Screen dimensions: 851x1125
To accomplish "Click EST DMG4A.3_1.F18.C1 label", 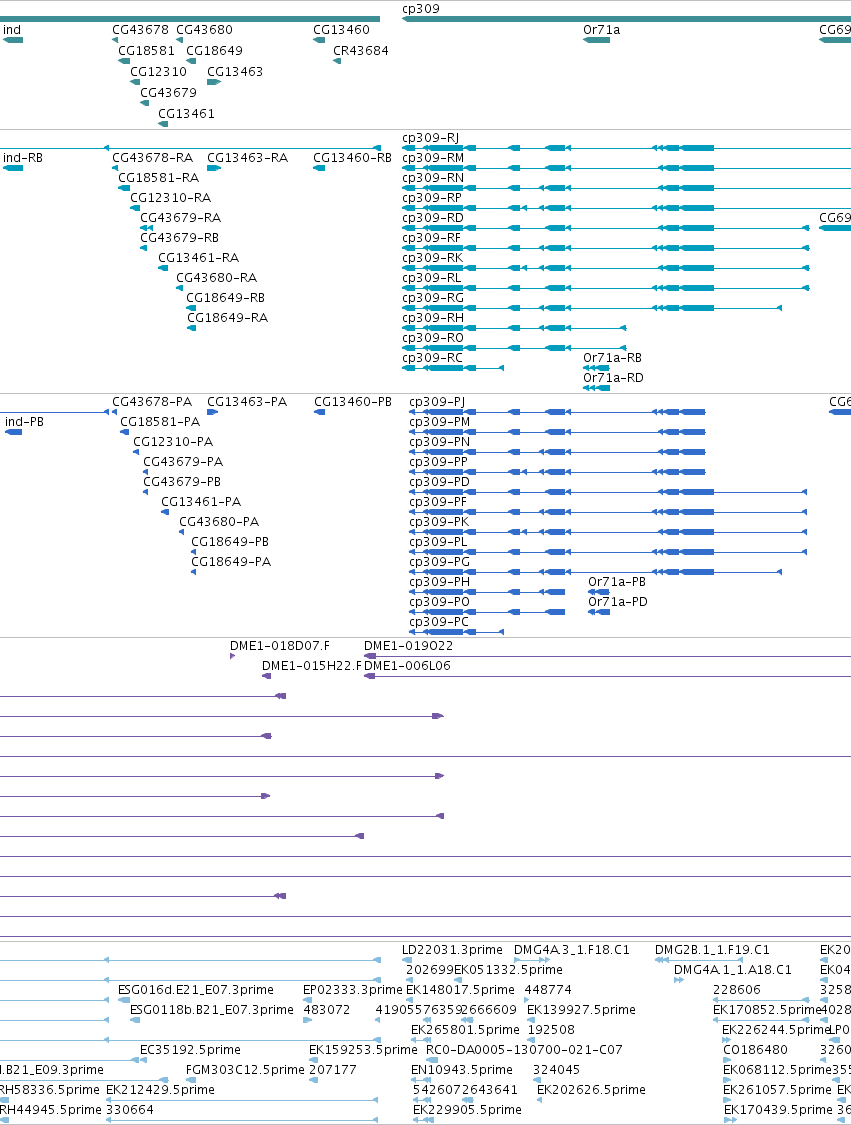I will (572, 949).
